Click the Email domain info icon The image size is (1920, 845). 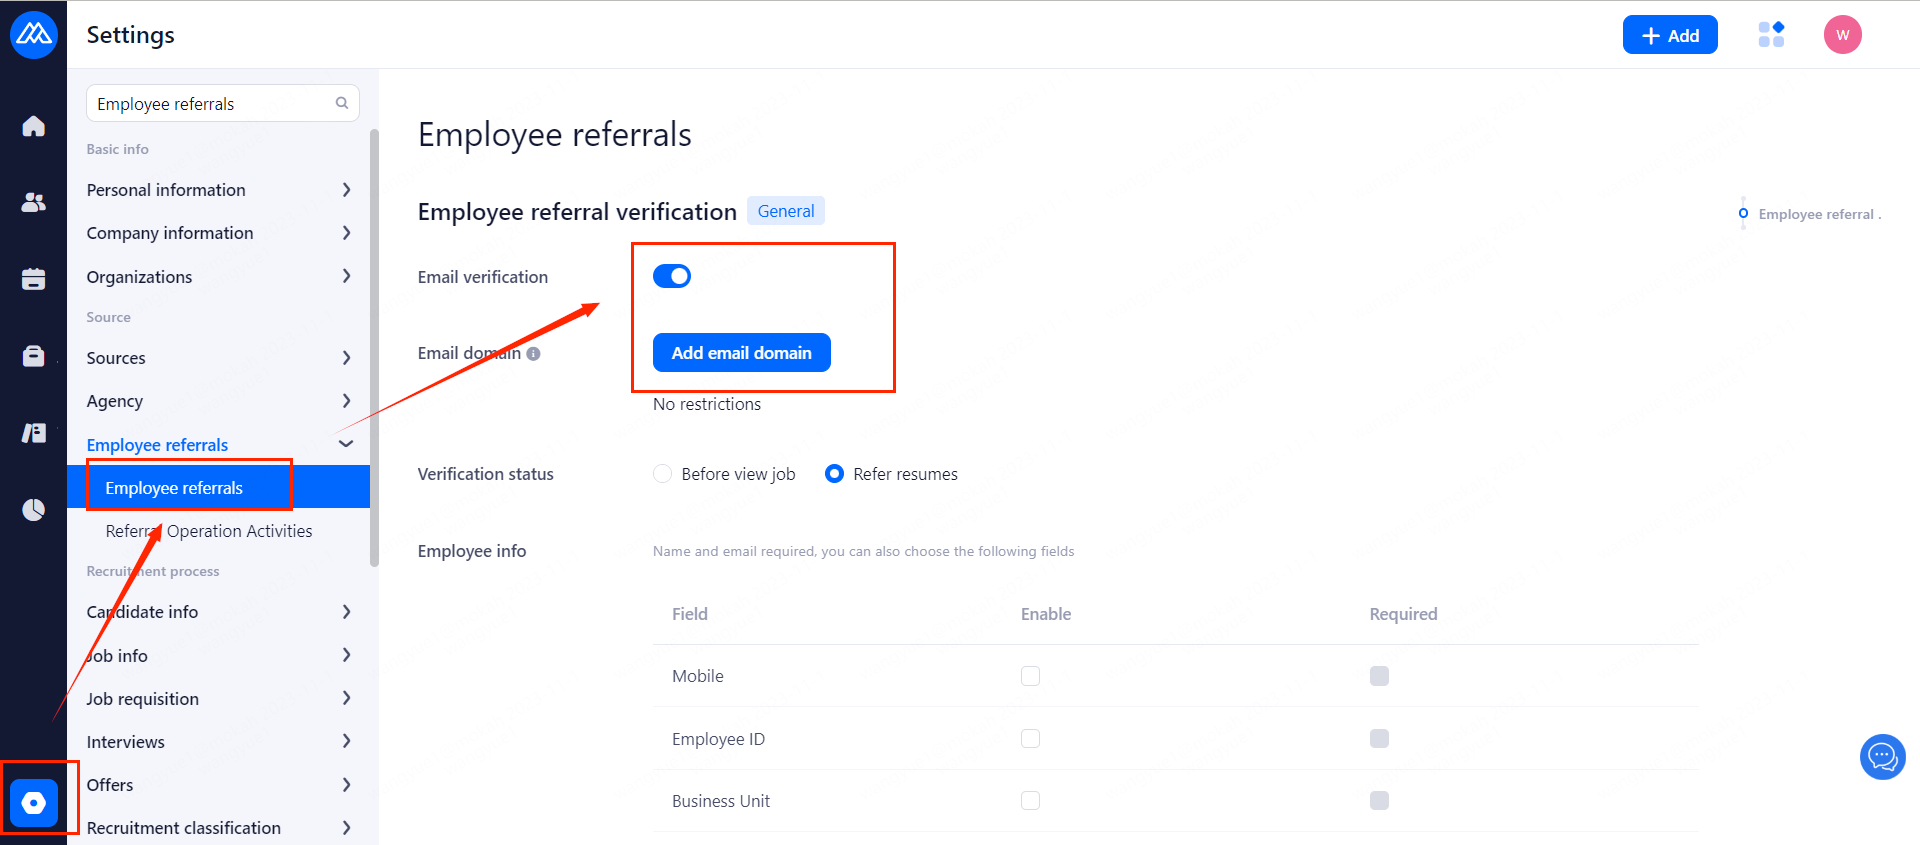(x=534, y=354)
